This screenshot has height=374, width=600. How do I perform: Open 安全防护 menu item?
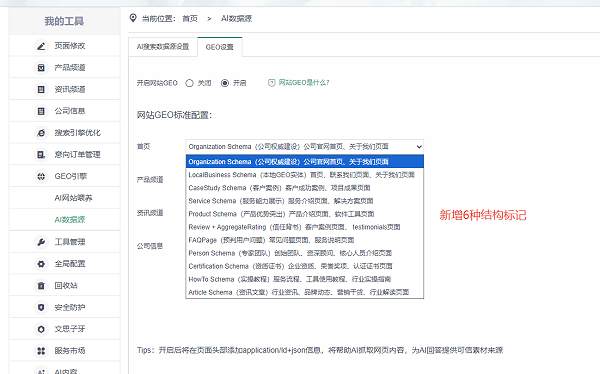pyautogui.click(x=65, y=307)
